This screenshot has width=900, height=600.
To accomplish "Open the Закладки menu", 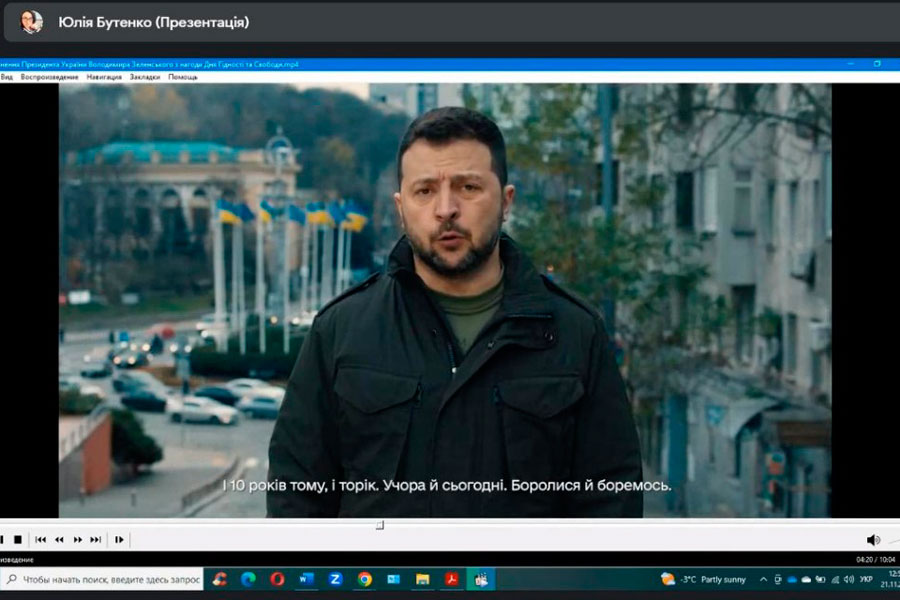I will [x=144, y=77].
